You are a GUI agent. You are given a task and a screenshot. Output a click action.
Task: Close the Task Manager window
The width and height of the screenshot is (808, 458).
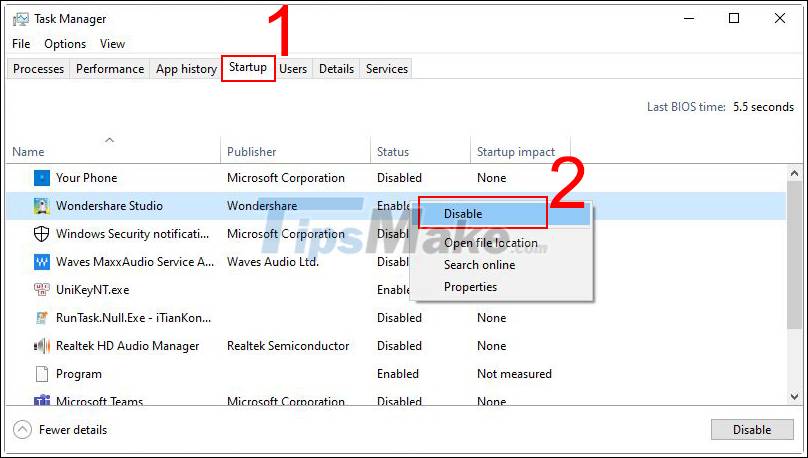[780, 19]
